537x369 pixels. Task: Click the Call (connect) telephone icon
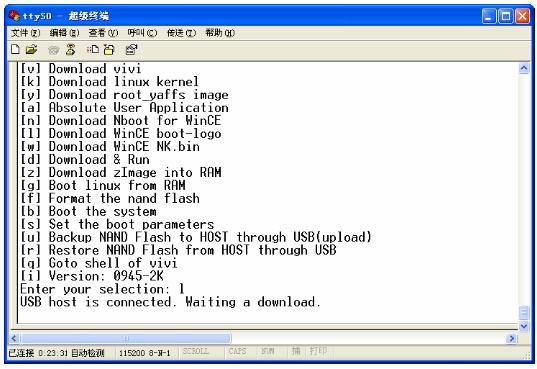53,50
